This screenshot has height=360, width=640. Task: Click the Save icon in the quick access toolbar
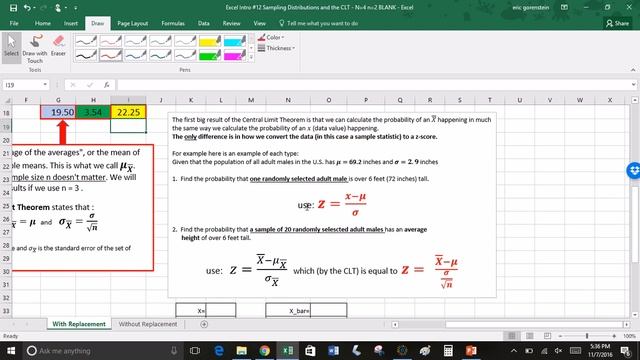coord(13,7)
